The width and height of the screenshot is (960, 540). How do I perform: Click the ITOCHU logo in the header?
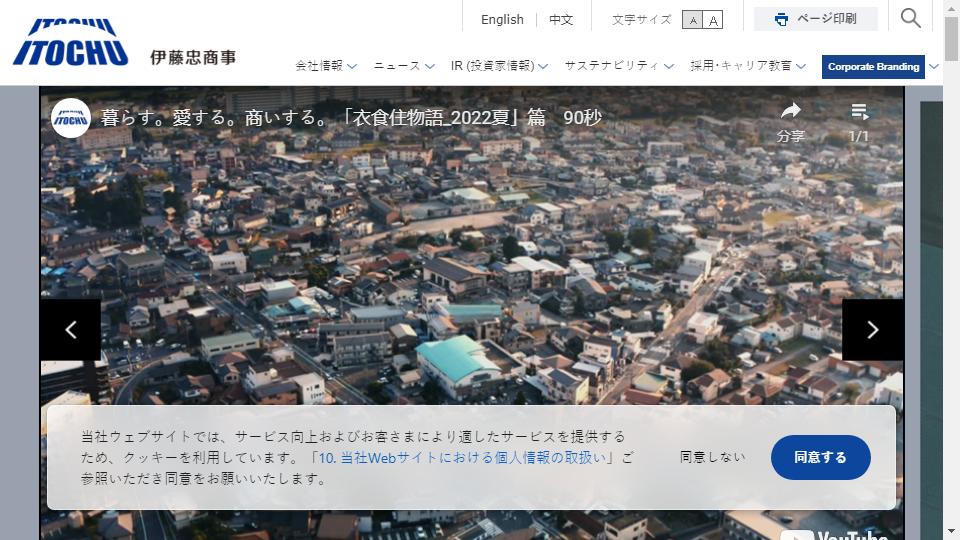click(70, 42)
